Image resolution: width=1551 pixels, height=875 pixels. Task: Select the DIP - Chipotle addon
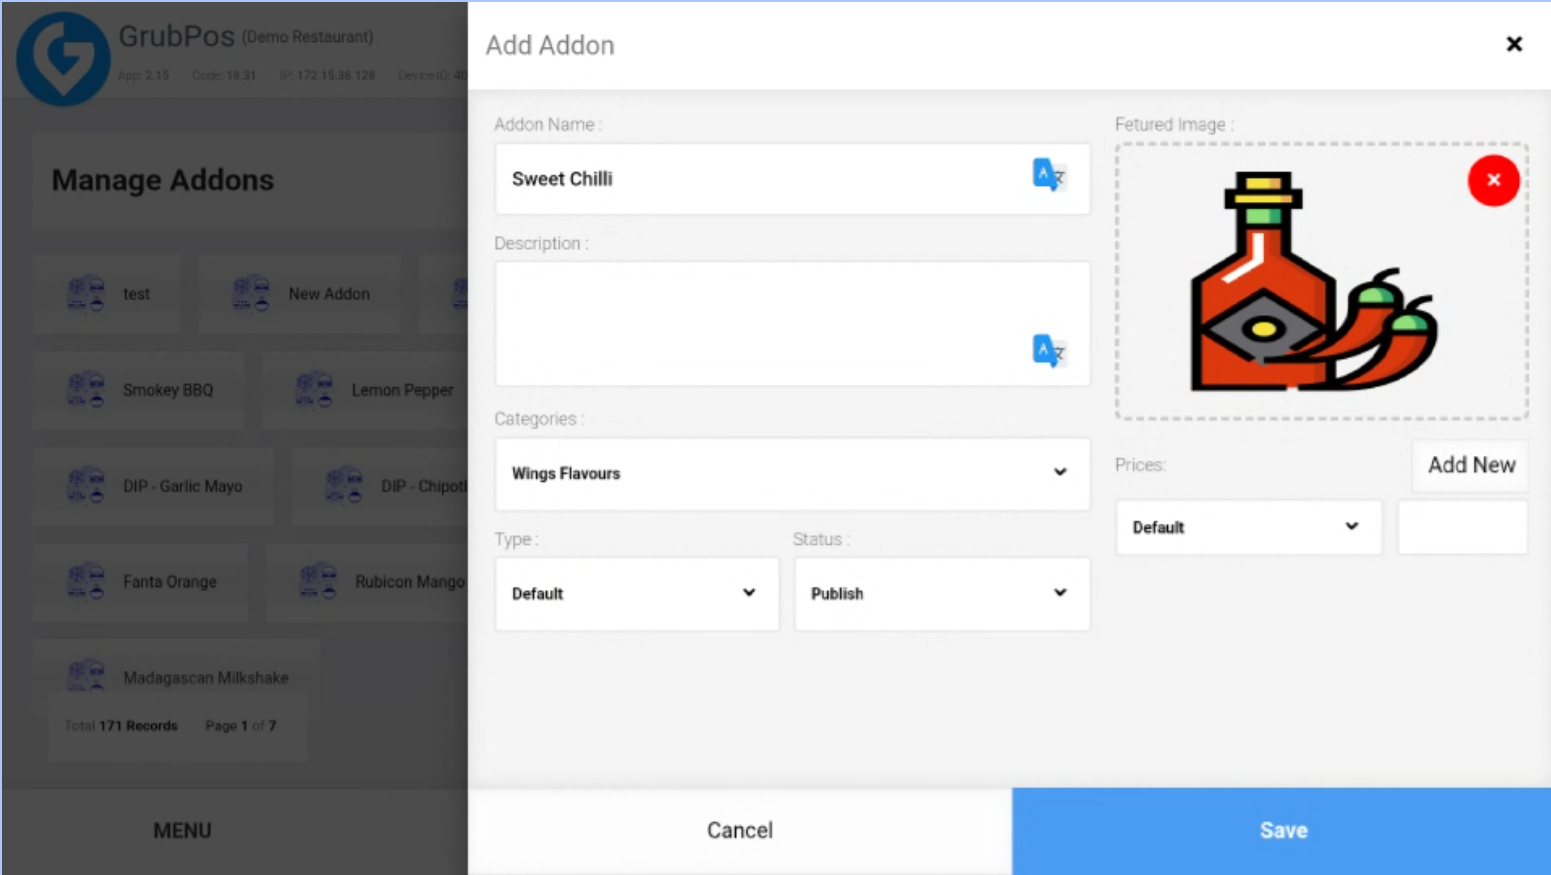point(380,486)
